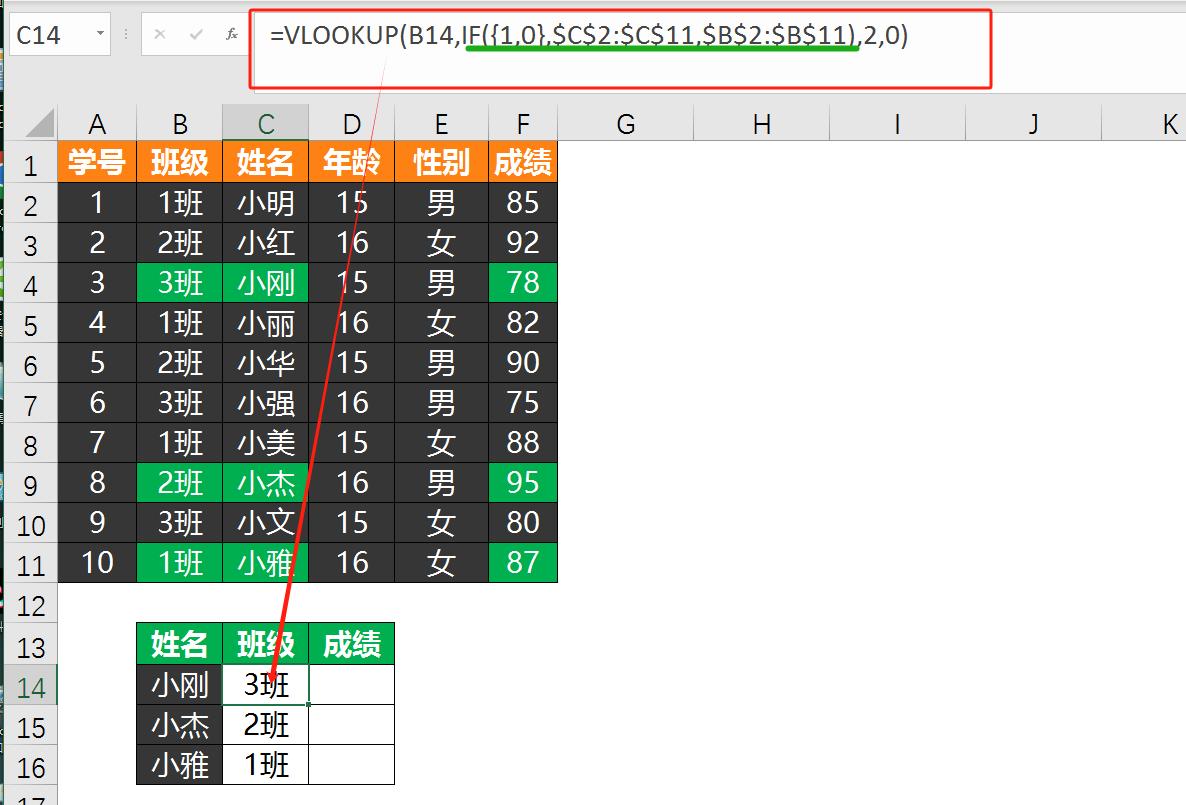Click the score cell 90

coord(523,363)
